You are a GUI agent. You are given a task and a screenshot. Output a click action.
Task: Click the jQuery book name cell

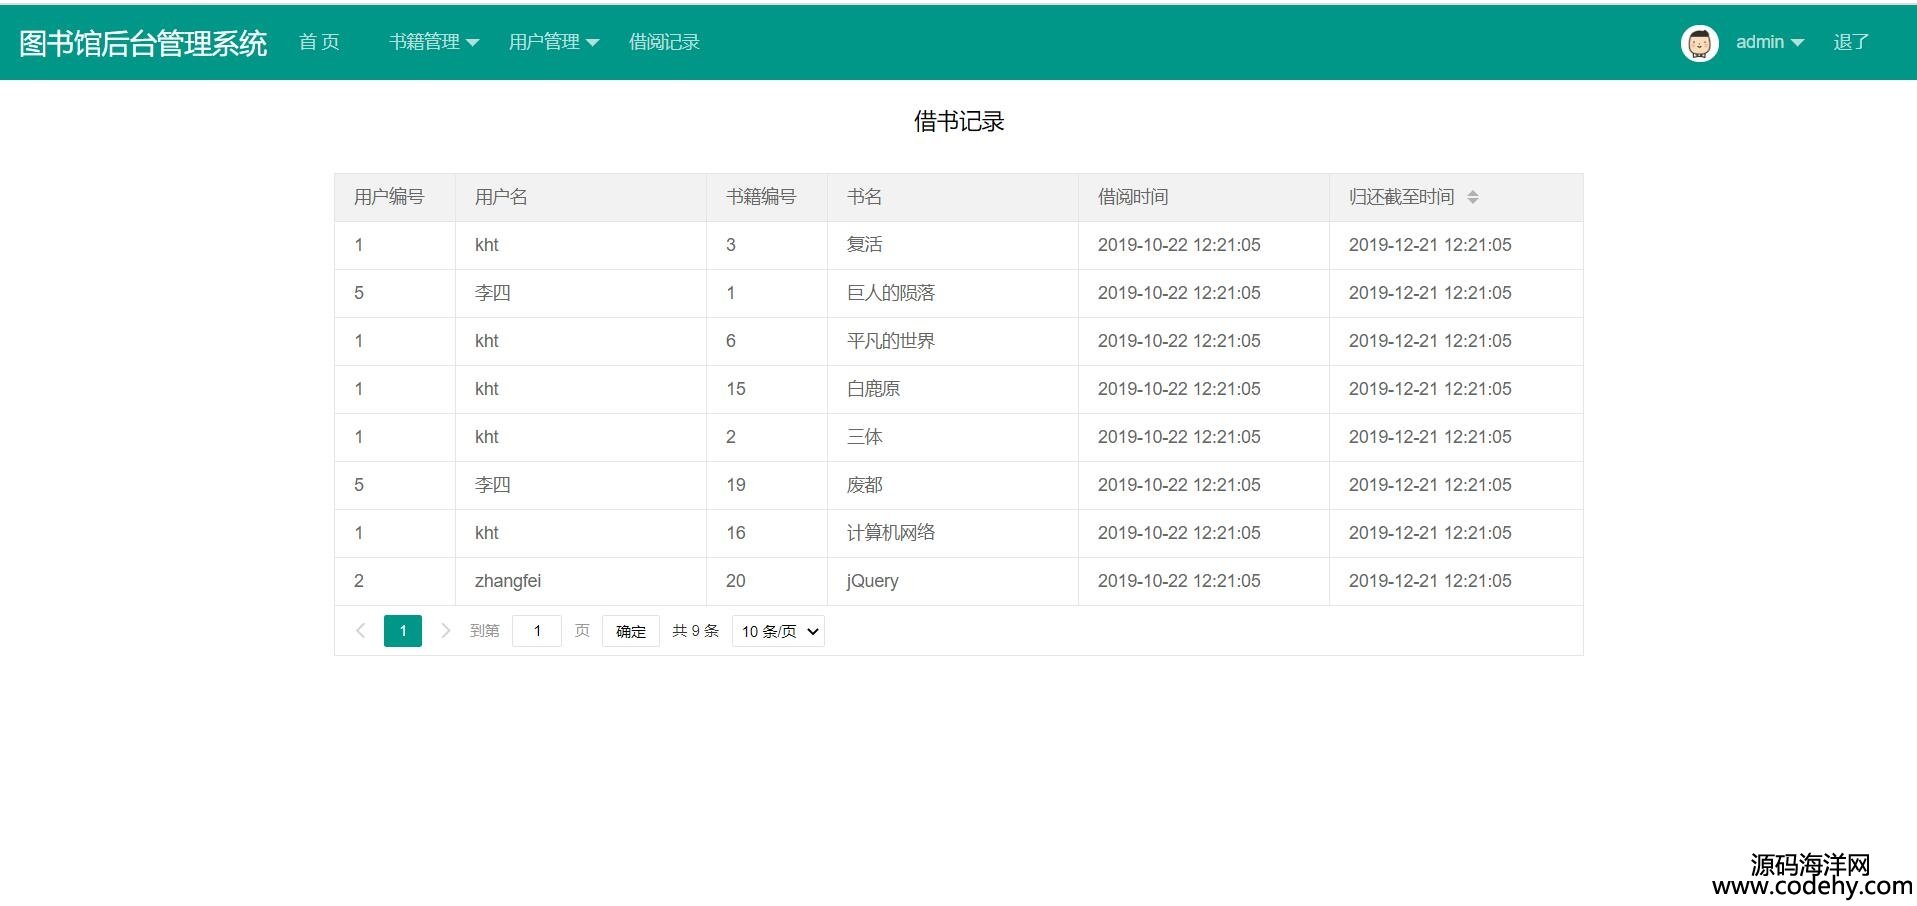pyautogui.click(x=872, y=581)
